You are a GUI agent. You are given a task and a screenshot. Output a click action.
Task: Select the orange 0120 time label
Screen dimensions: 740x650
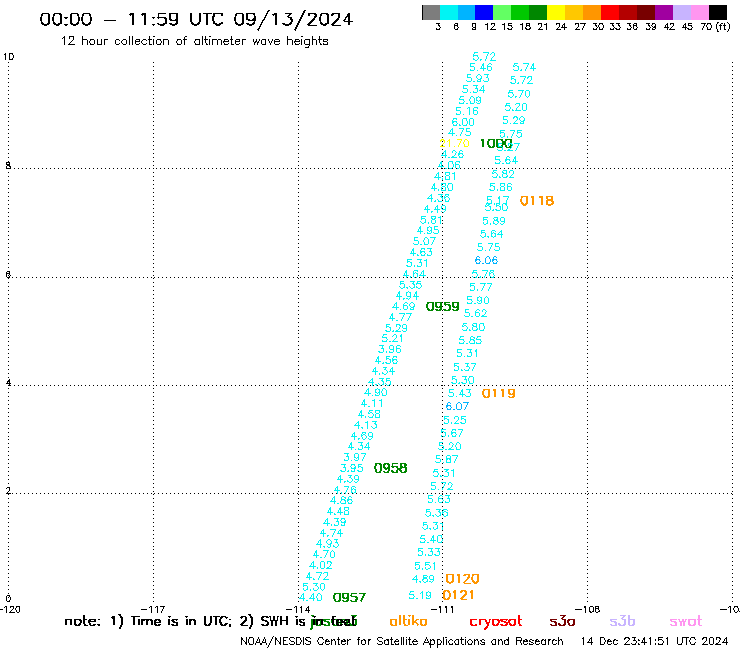point(462,579)
